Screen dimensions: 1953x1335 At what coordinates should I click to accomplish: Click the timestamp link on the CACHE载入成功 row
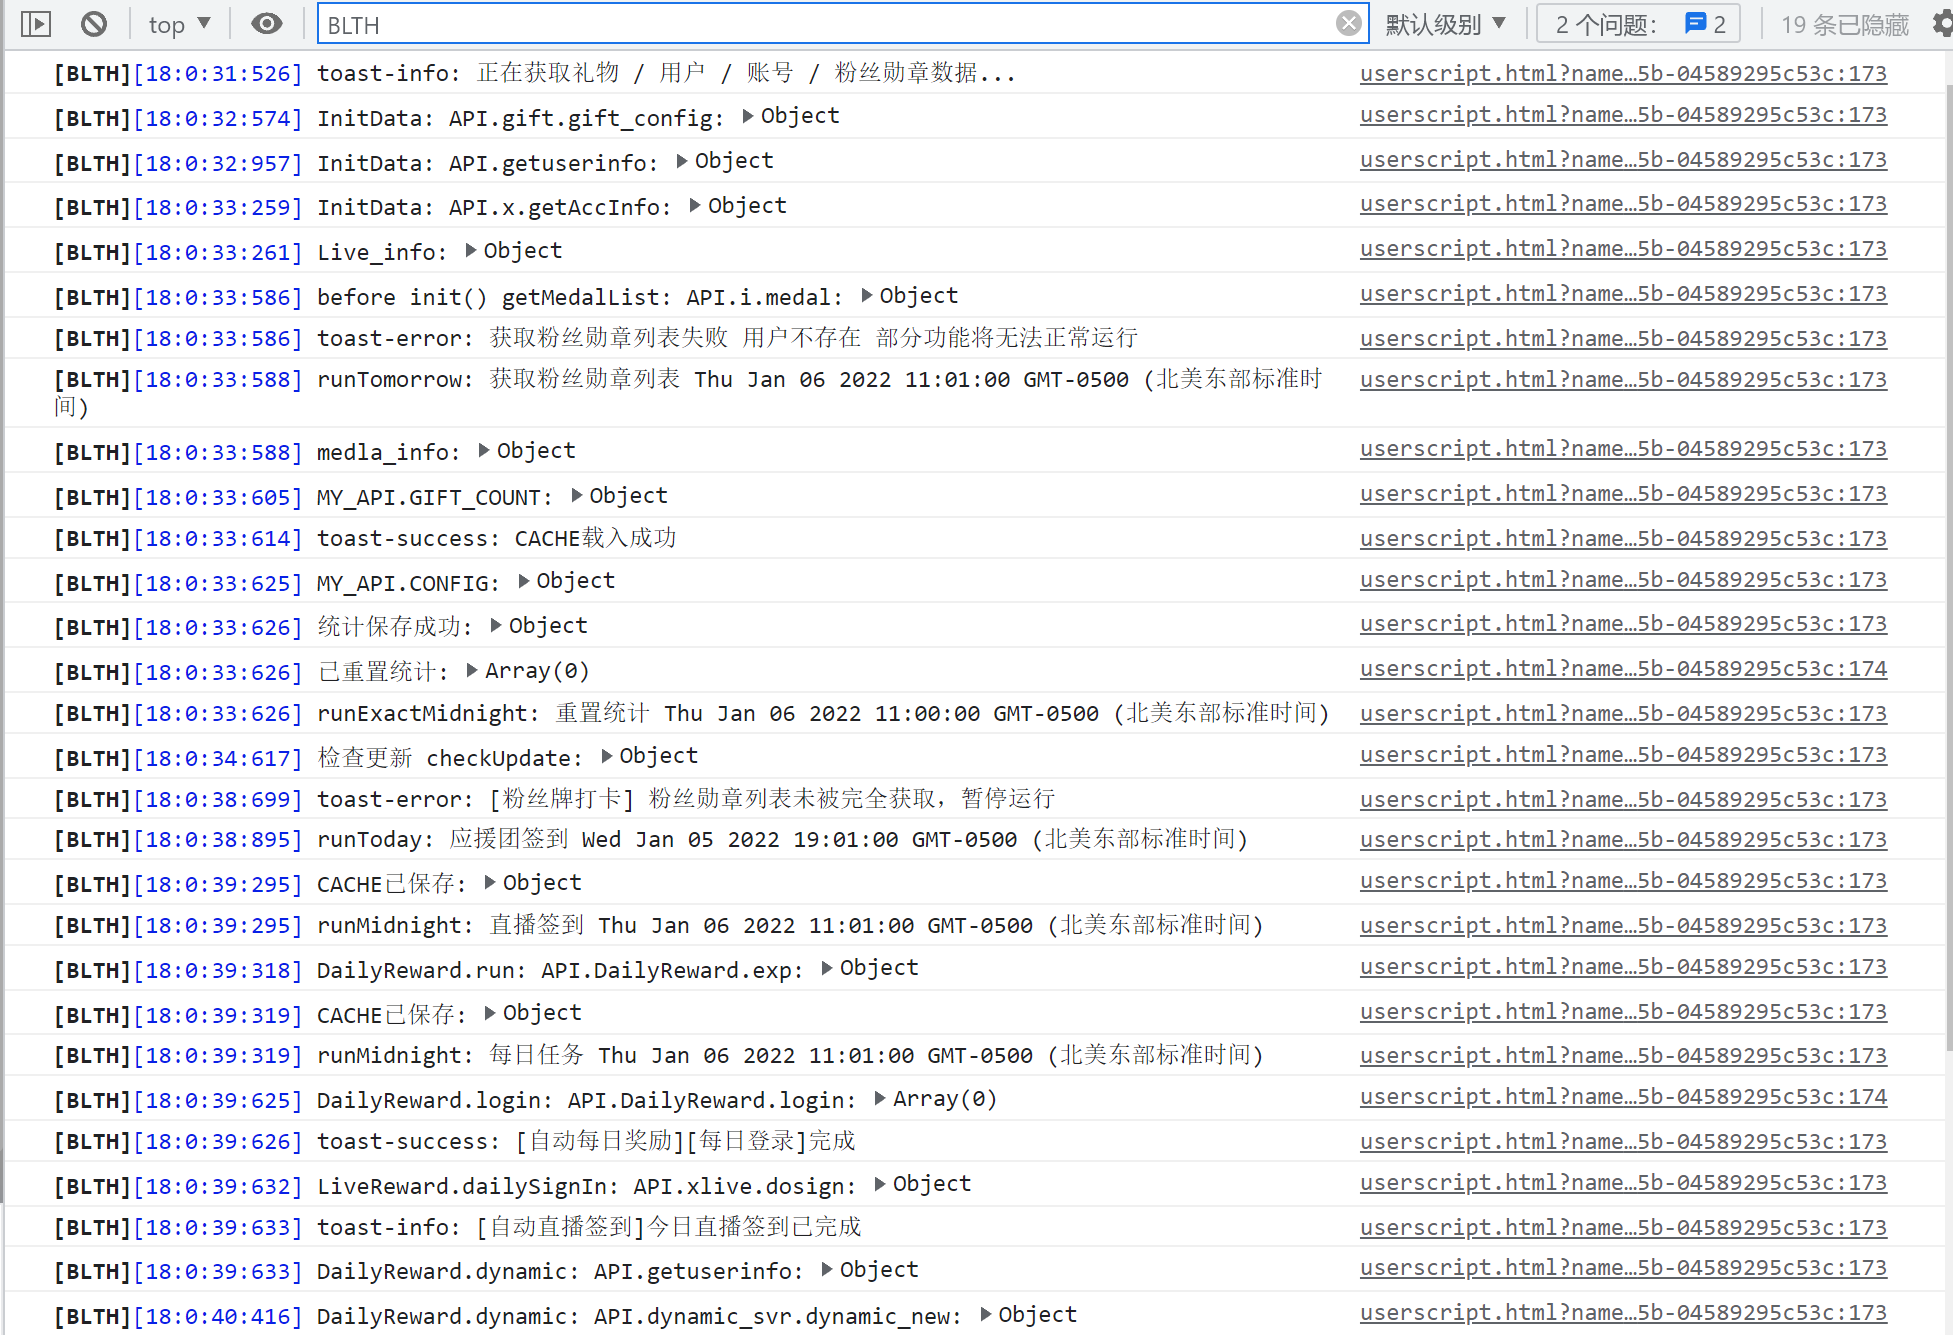pos(217,538)
